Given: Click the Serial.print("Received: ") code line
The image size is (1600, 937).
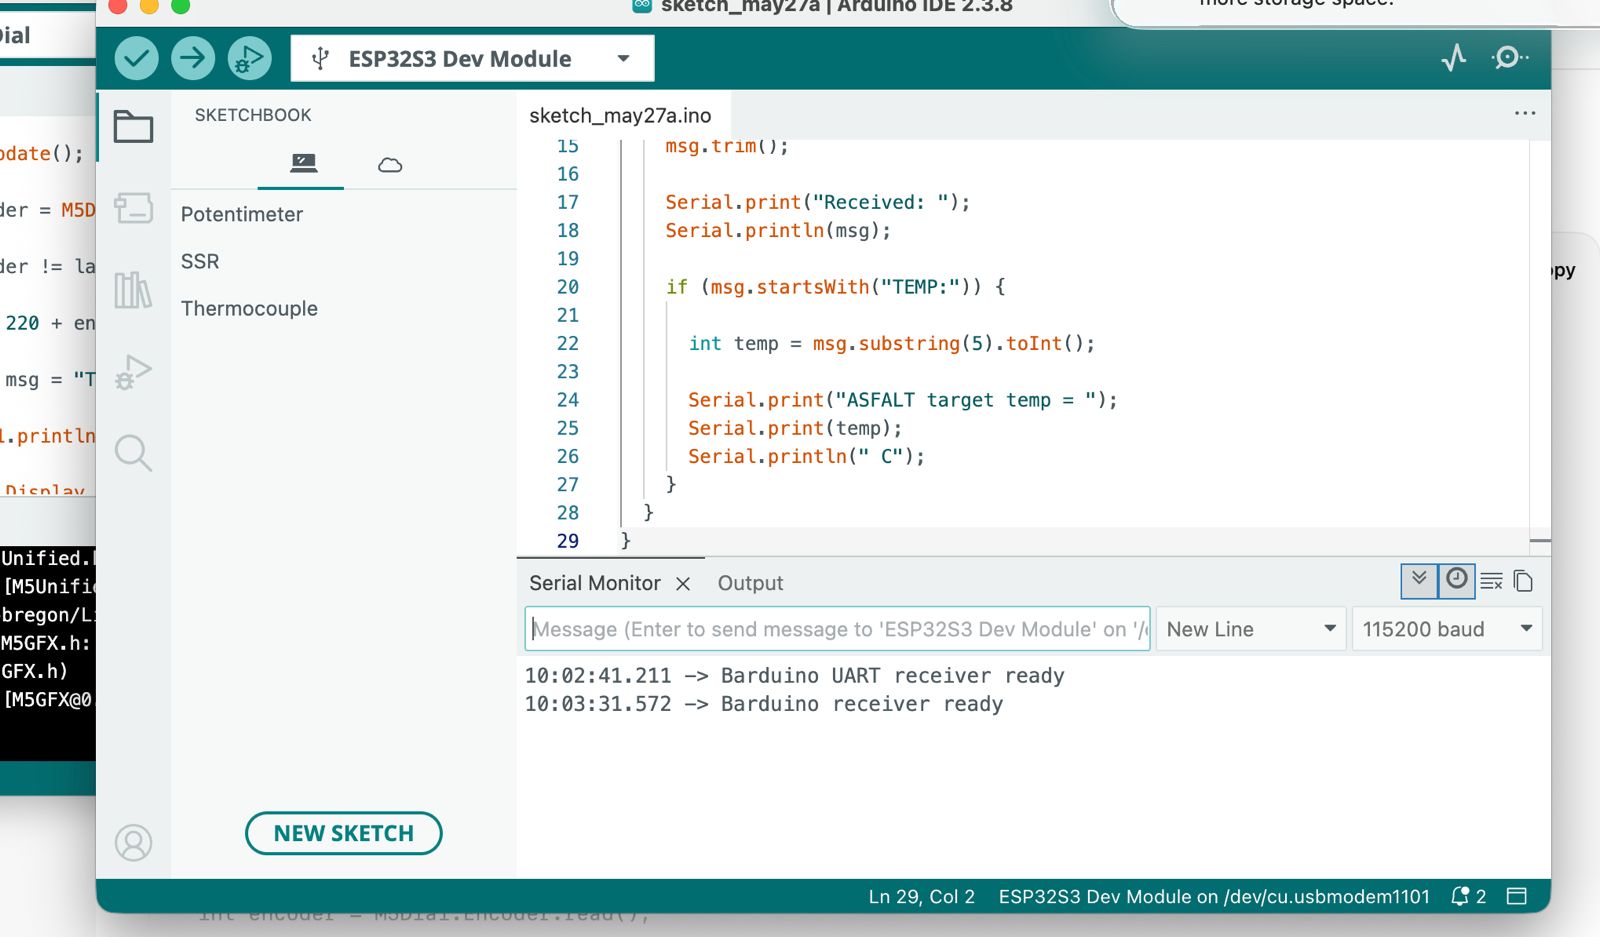Looking at the screenshot, I should point(818,202).
